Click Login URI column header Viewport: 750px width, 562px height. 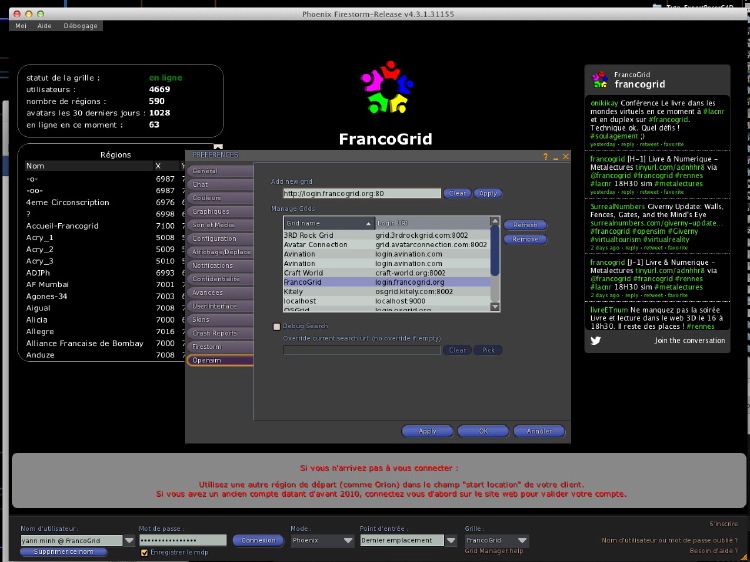pyautogui.click(x=432, y=223)
